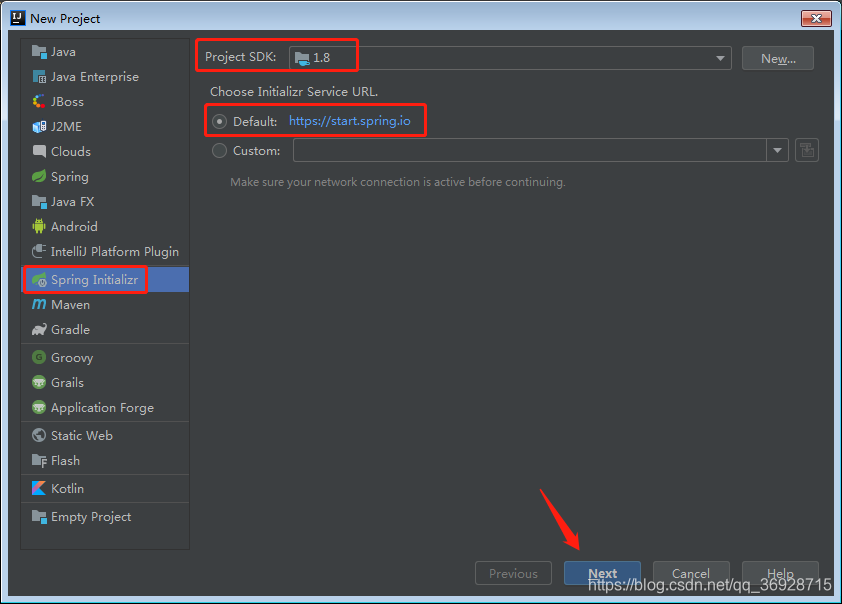This screenshot has width=842, height=604.
Task: Select the Custom service URL radio button
Action: (x=219, y=150)
